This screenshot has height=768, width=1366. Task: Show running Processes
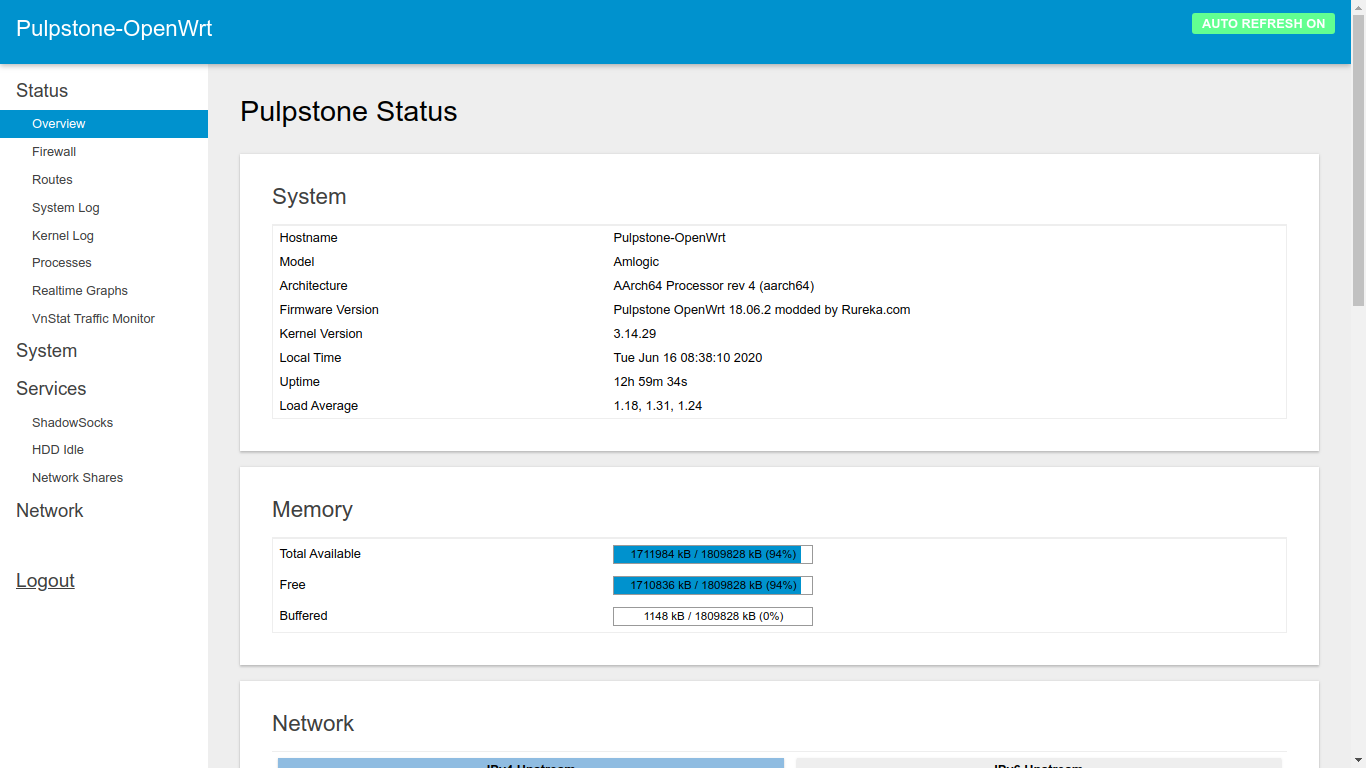(x=62, y=263)
